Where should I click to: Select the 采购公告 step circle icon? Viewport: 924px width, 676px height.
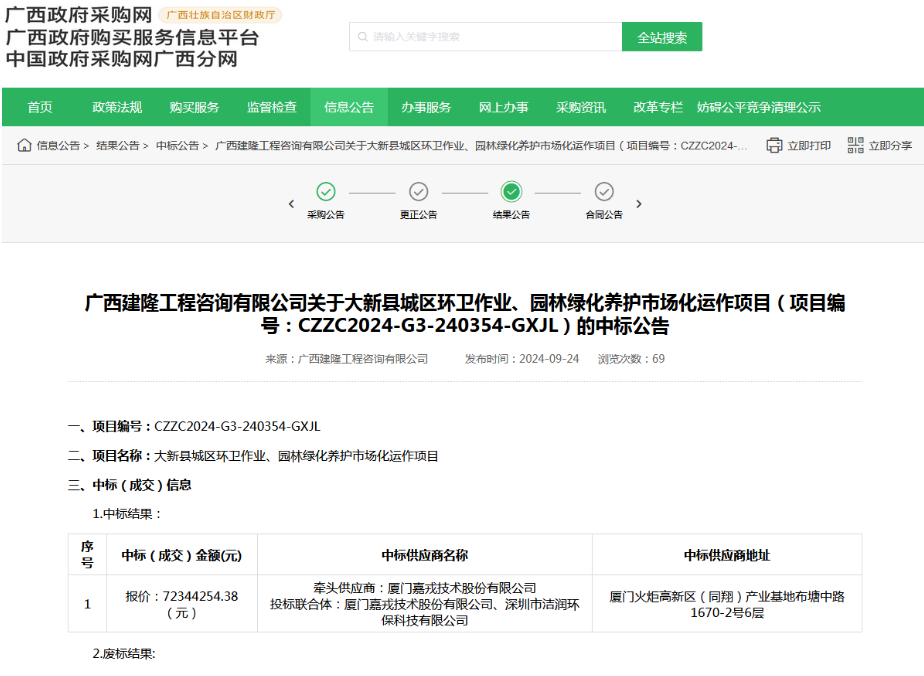point(326,192)
